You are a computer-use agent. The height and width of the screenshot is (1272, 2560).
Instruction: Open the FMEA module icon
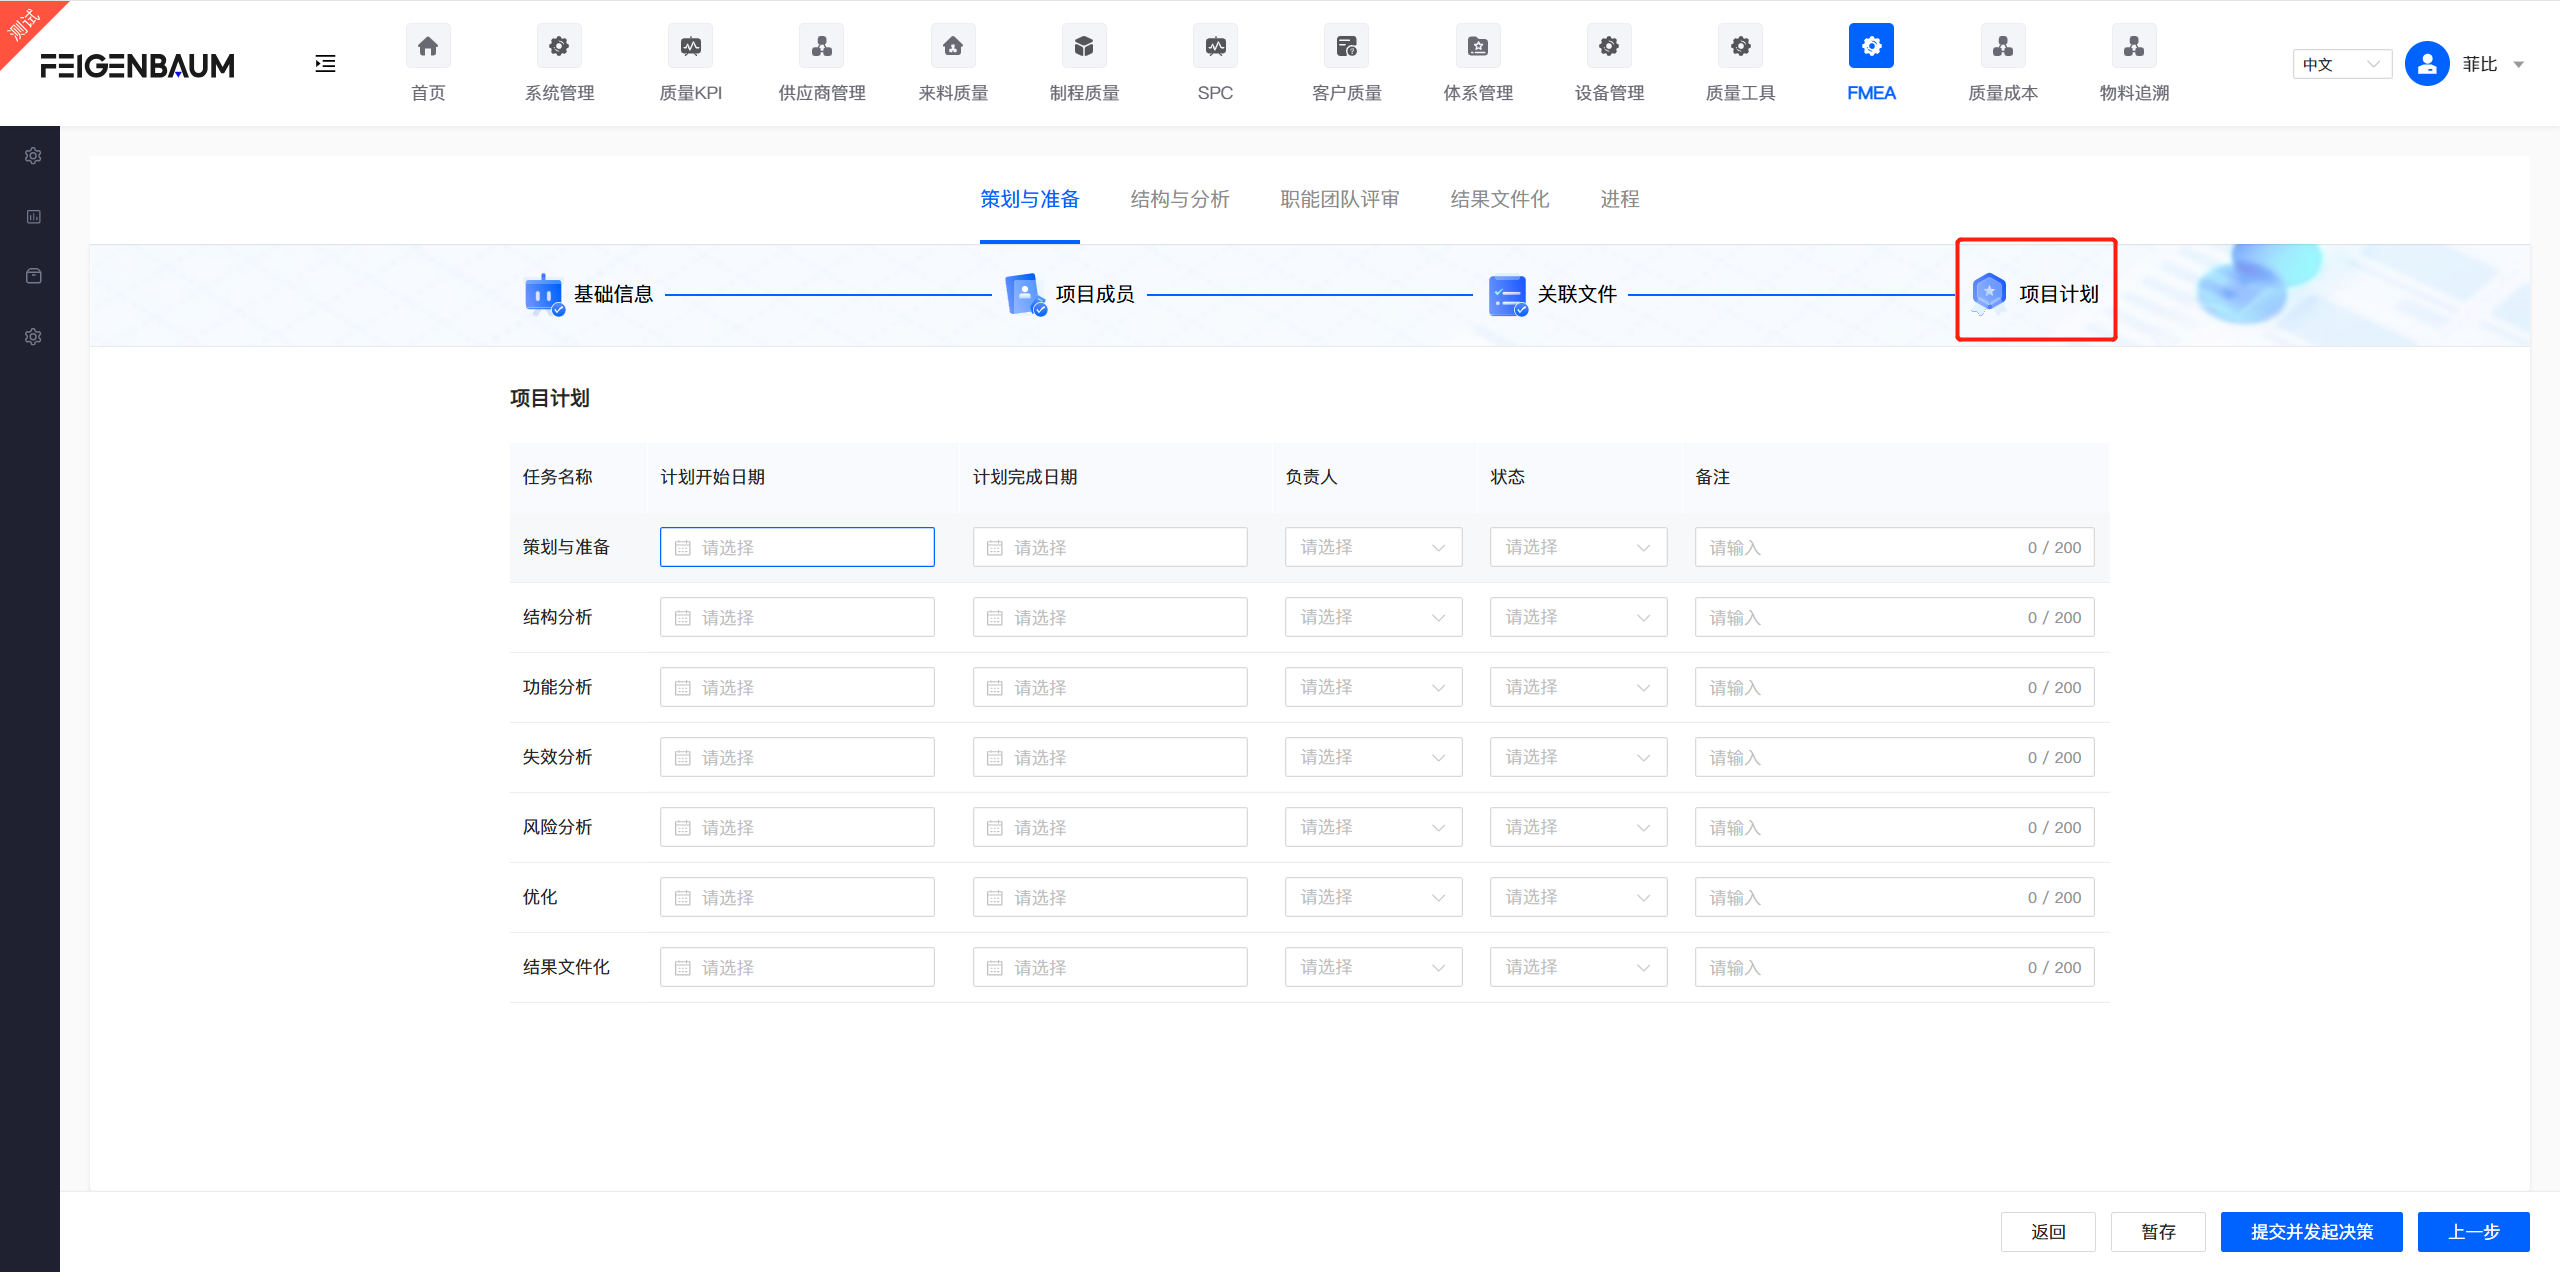pos(1870,45)
